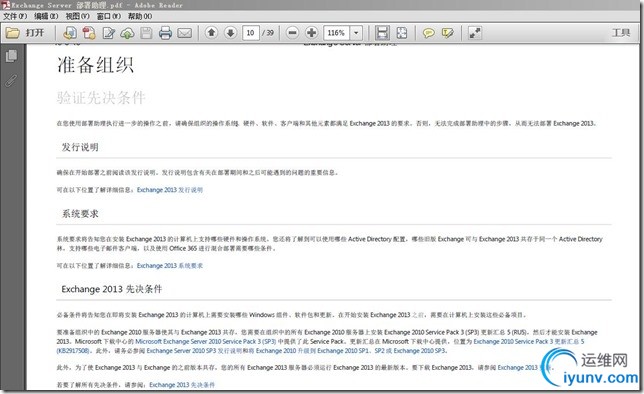Click the 准备组织 page title

pyautogui.click(x=95, y=65)
